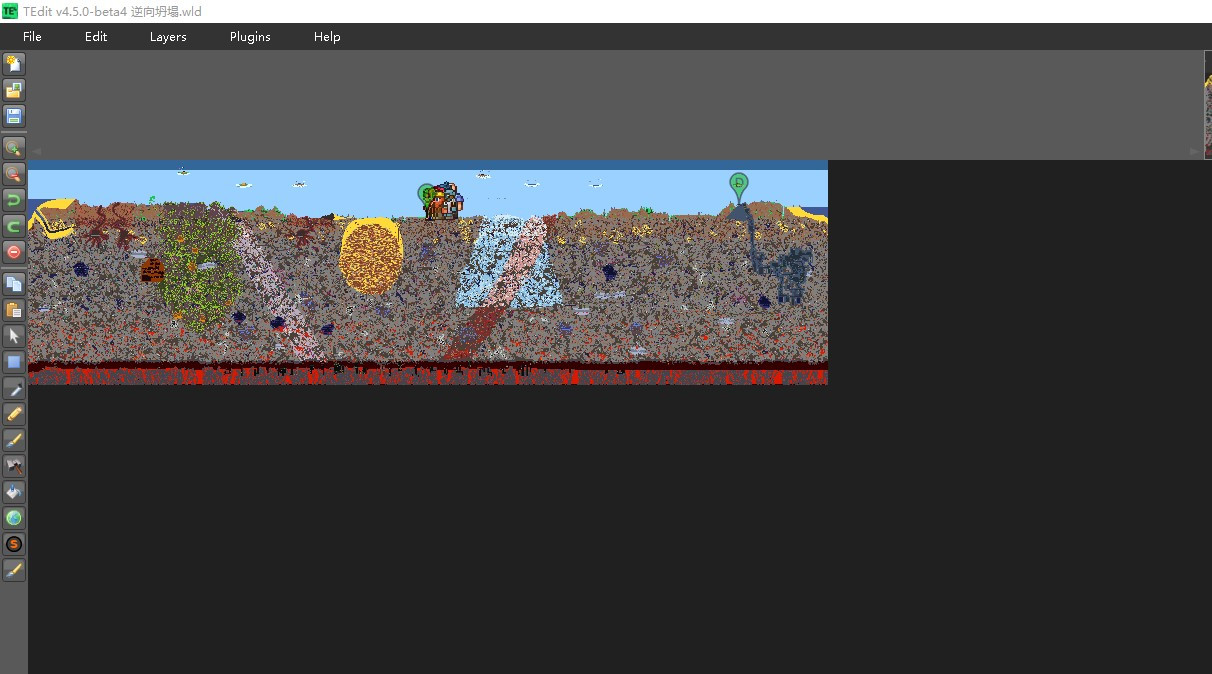Viewport: 1212px width, 674px height.
Task: Select the Brush tool
Action: 14,440
